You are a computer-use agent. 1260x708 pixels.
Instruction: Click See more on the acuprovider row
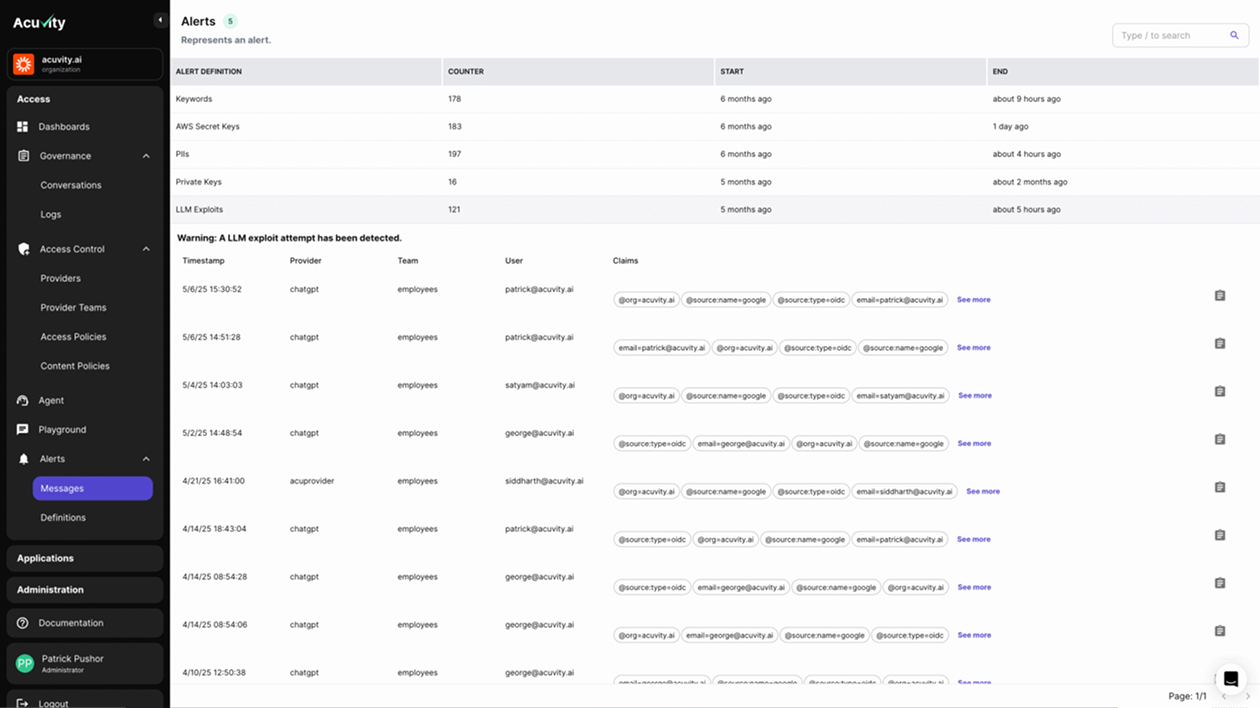click(982, 492)
